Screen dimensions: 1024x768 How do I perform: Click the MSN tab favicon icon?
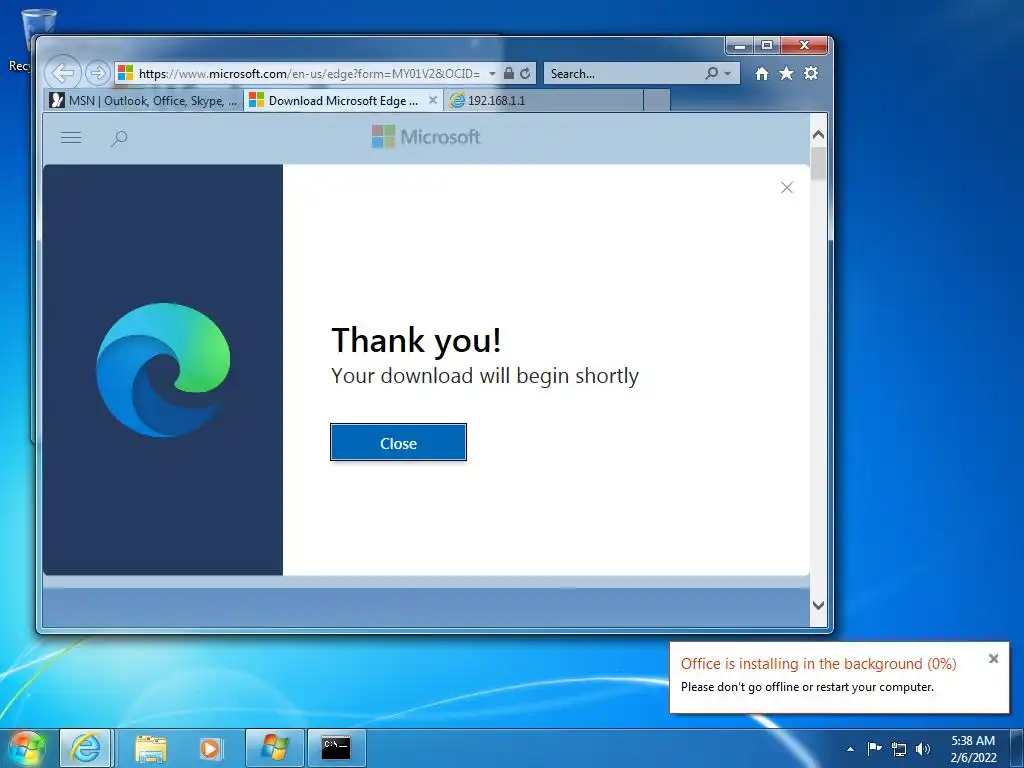(57, 101)
